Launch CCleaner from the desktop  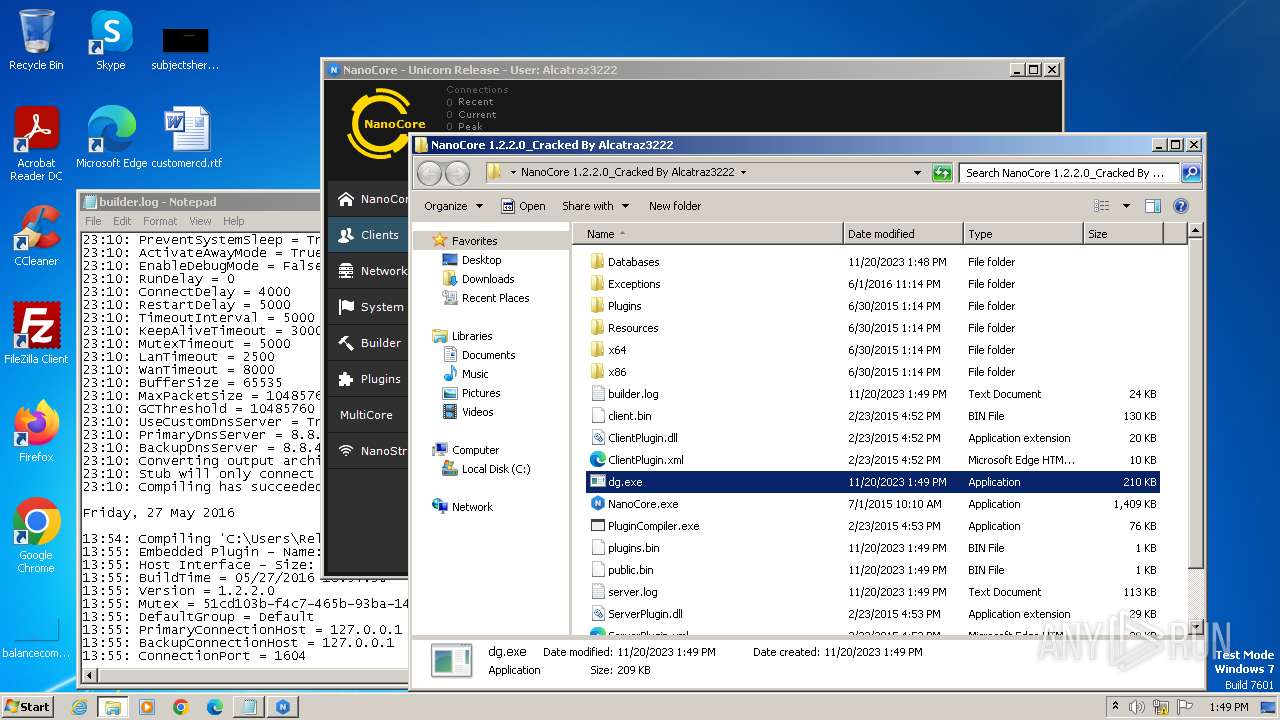pyautogui.click(x=36, y=235)
